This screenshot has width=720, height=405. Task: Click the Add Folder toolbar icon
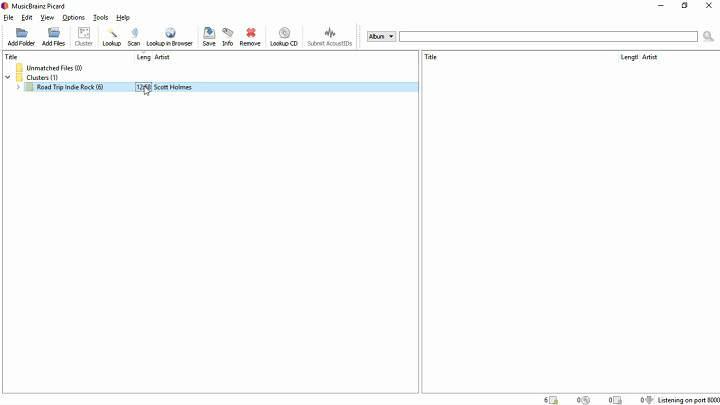[x=21, y=36]
